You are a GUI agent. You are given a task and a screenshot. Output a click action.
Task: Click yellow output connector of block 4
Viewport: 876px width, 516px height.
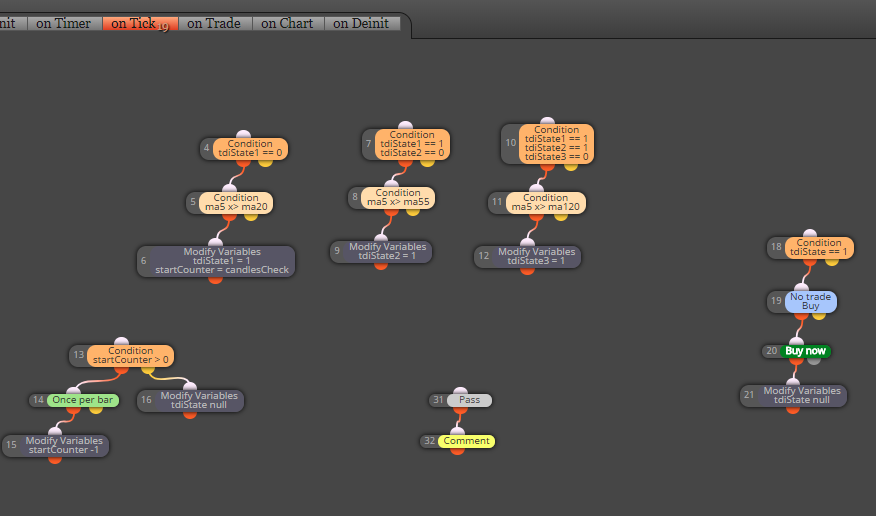(x=265, y=163)
